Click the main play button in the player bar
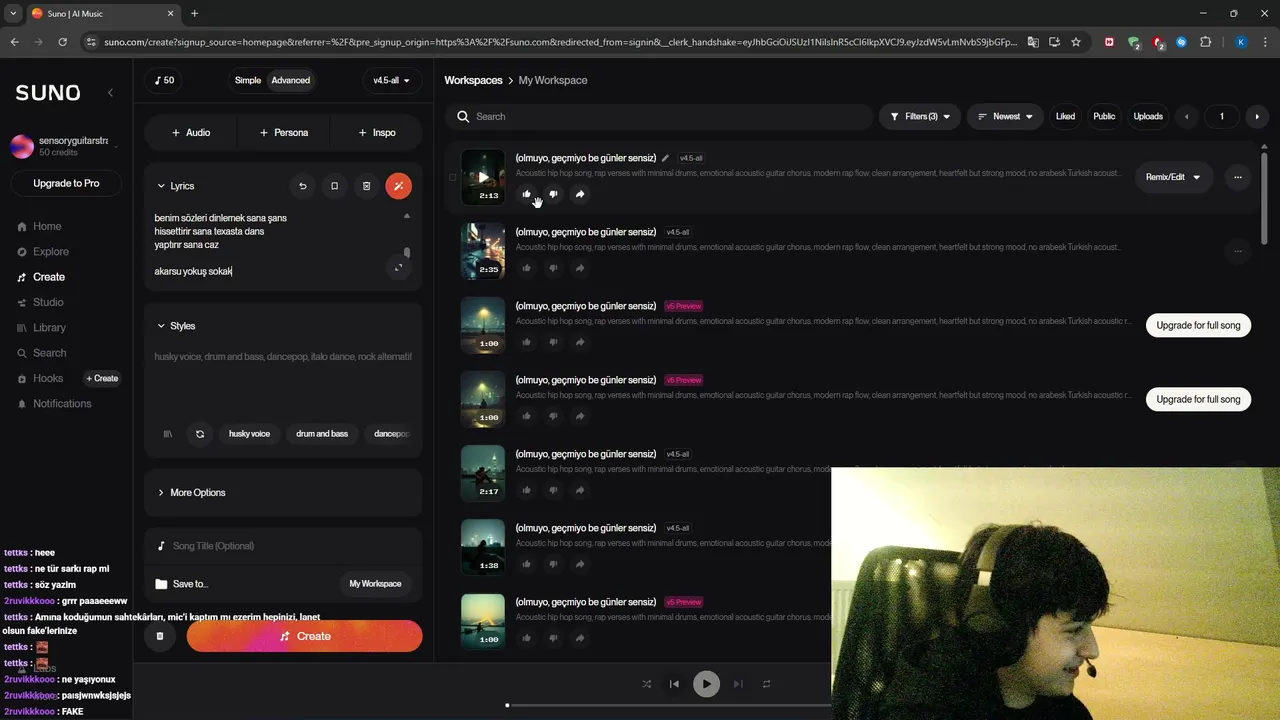Image resolution: width=1280 pixels, height=720 pixels. (x=706, y=684)
